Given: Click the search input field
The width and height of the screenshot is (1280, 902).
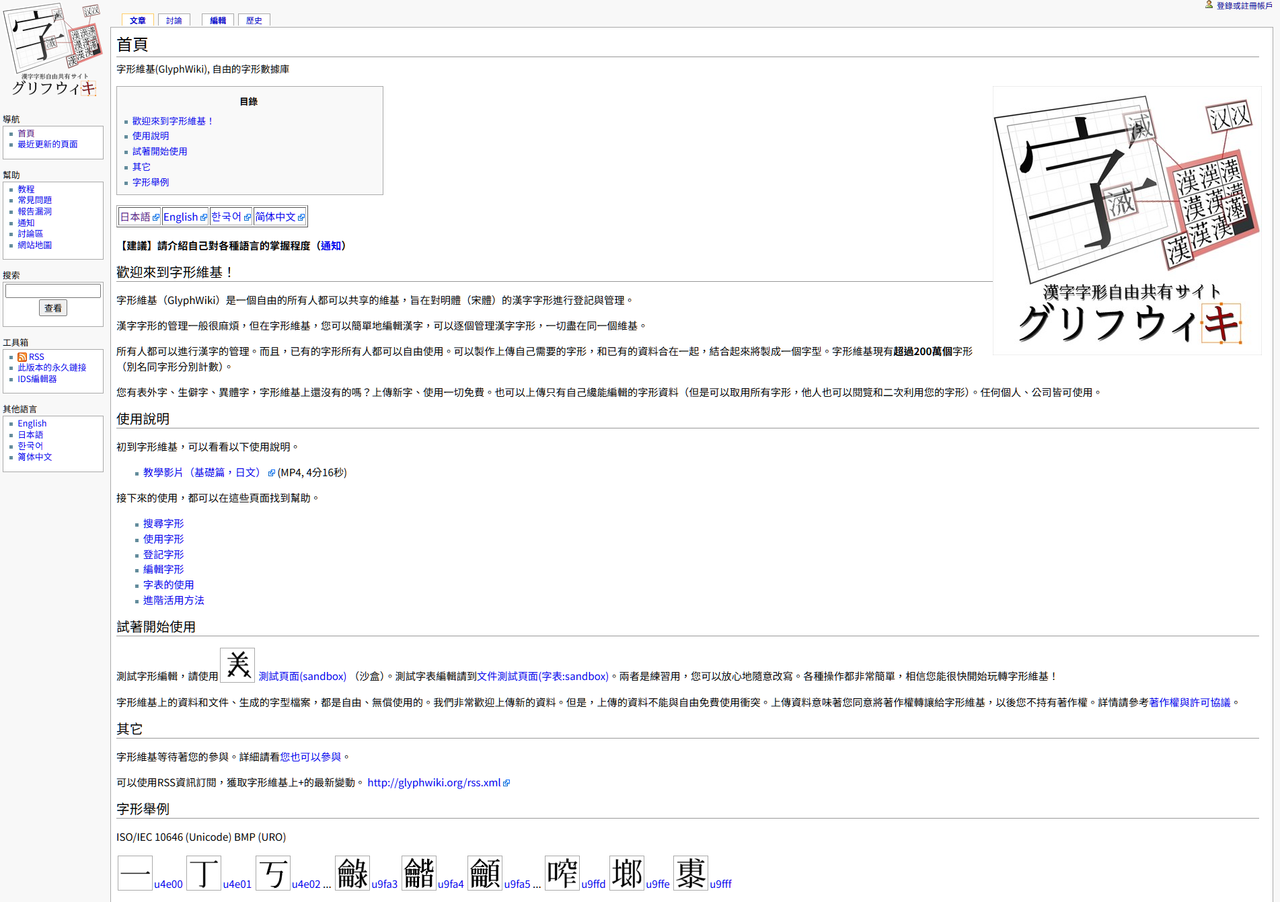Looking at the screenshot, I should click(53, 291).
